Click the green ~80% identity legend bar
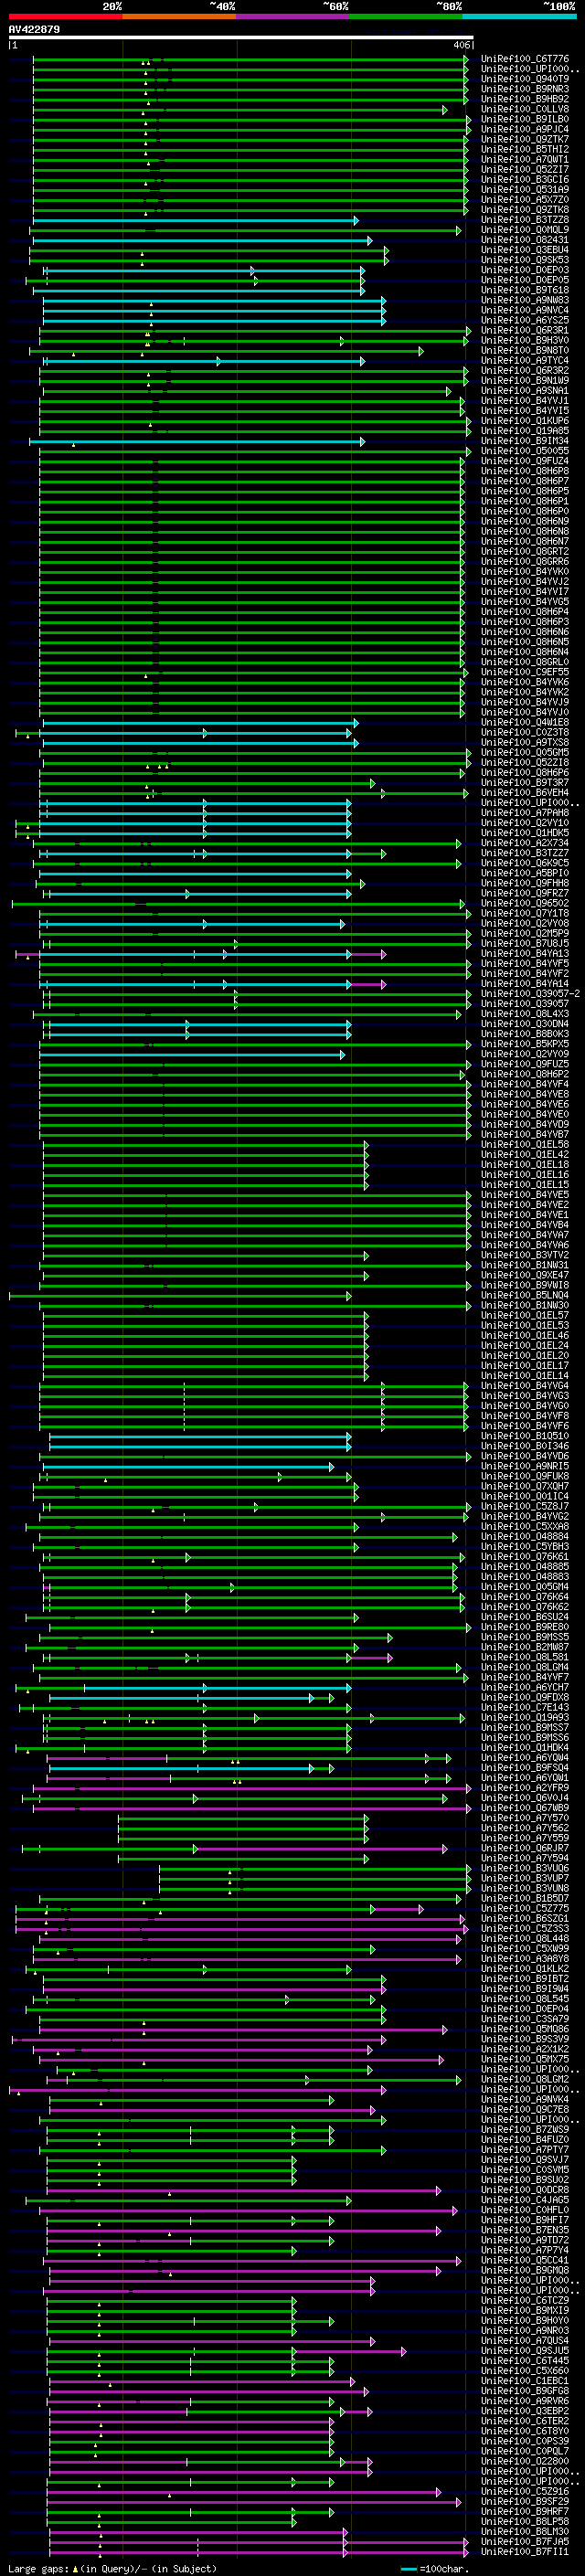The width and height of the screenshot is (585, 2576). [x=406, y=16]
